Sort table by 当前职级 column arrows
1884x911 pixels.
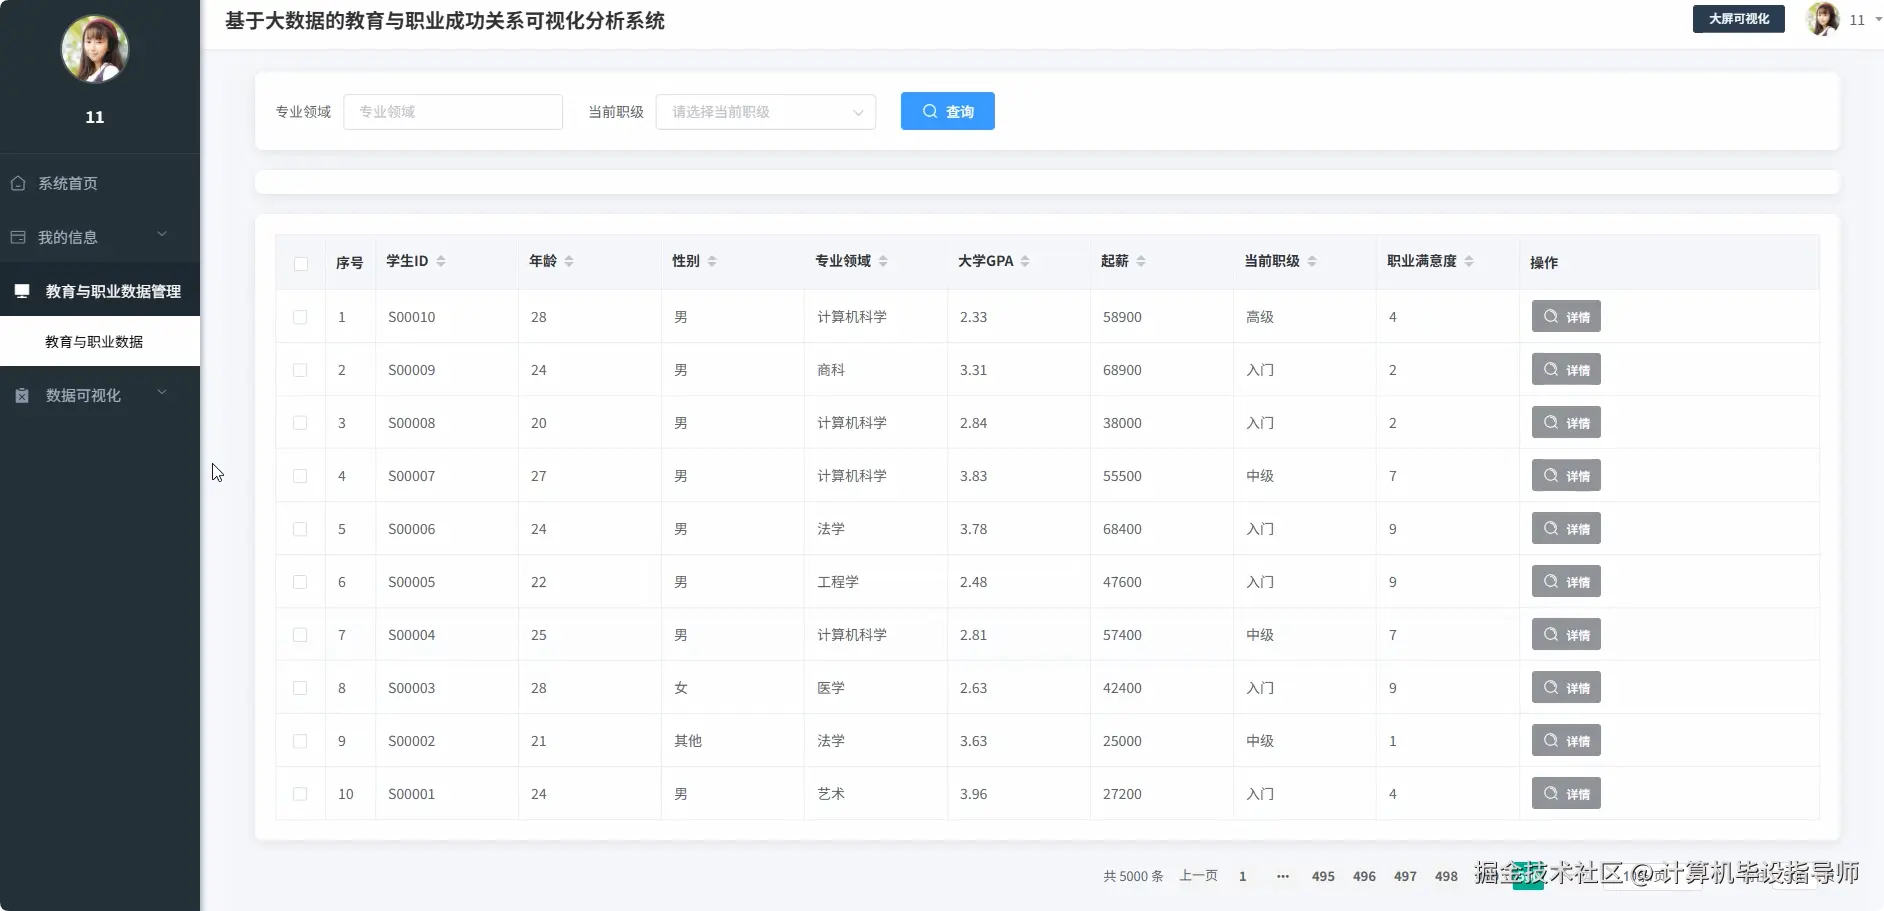1312,261
